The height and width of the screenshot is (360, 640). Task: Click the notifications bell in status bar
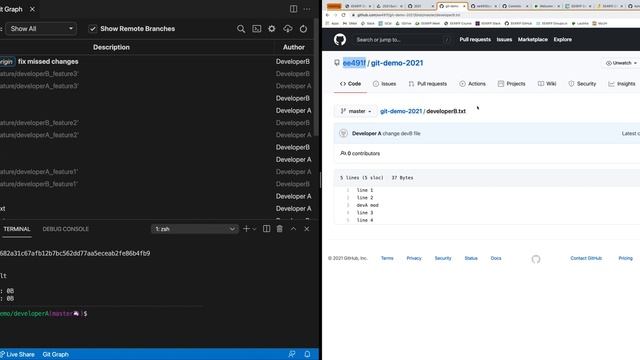point(307,354)
